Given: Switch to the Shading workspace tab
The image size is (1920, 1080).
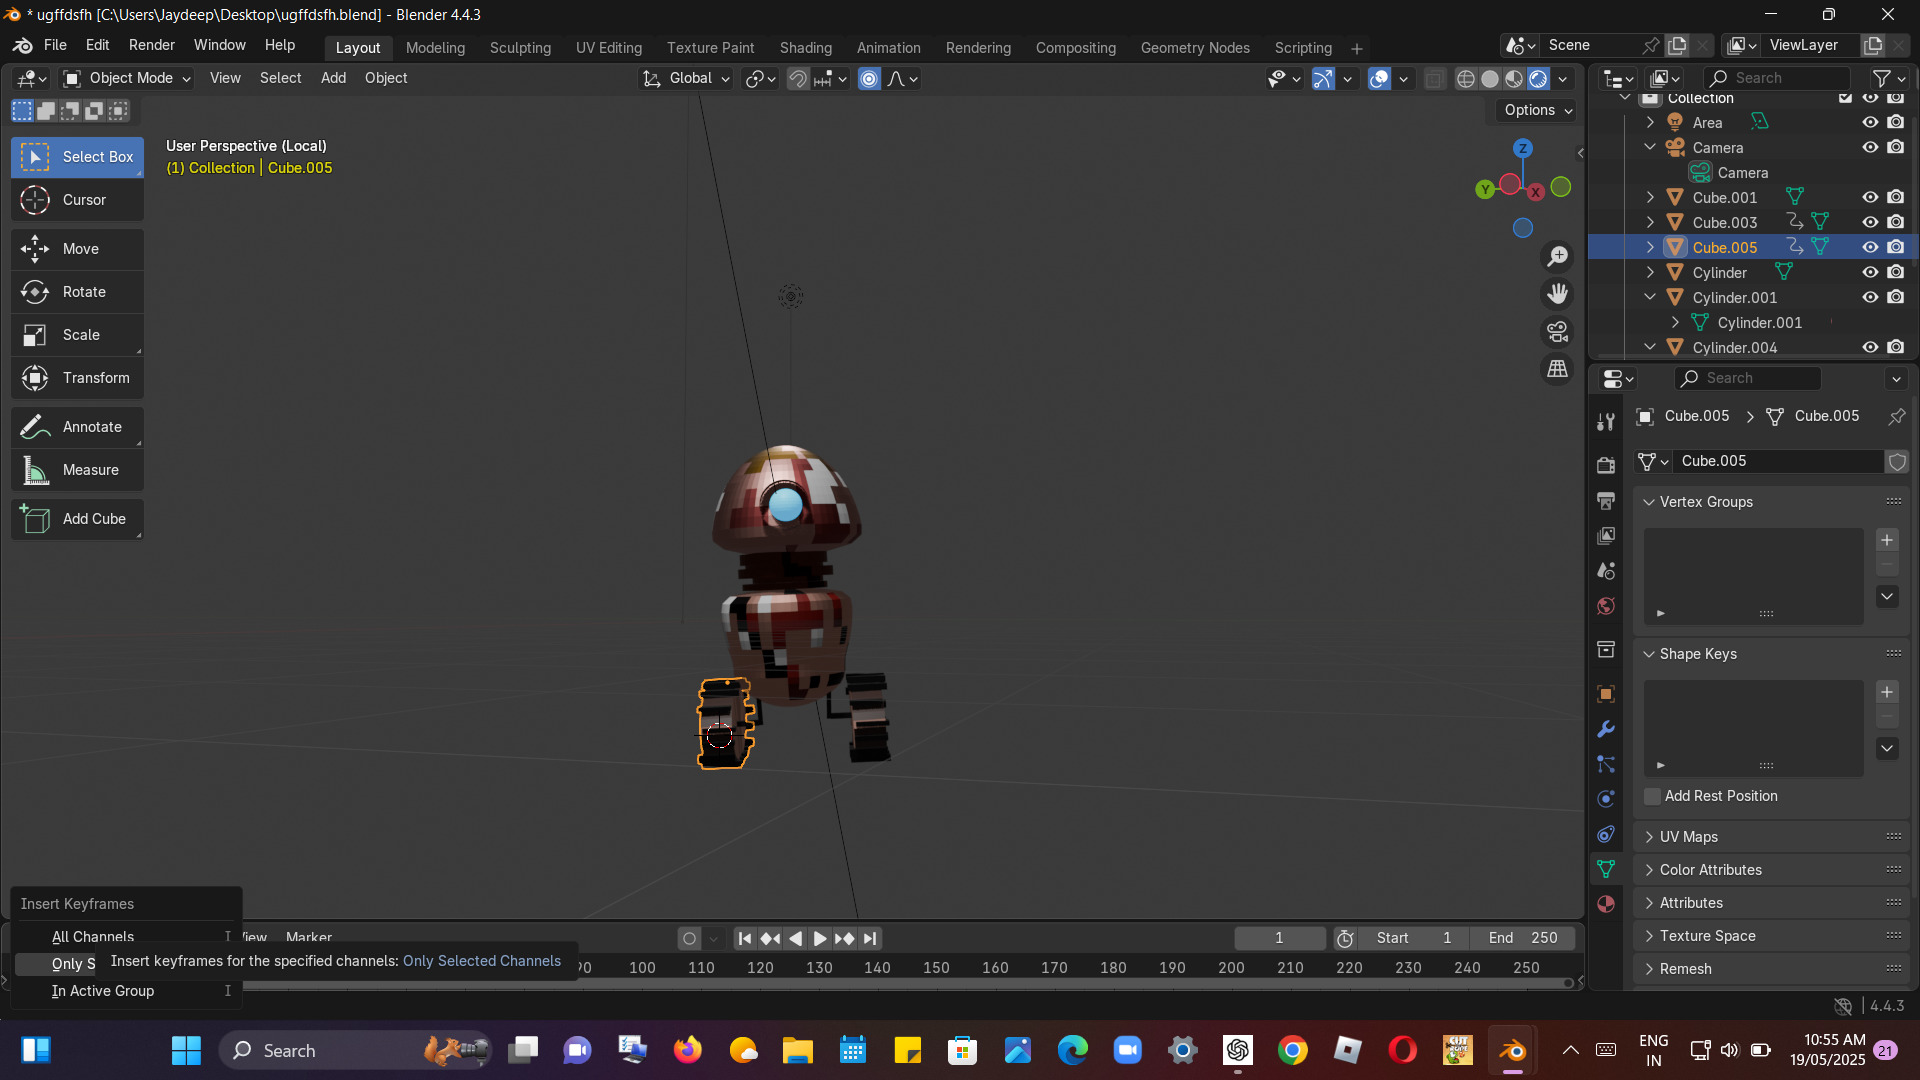Looking at the screenshot, I should [x=805, y=48].
